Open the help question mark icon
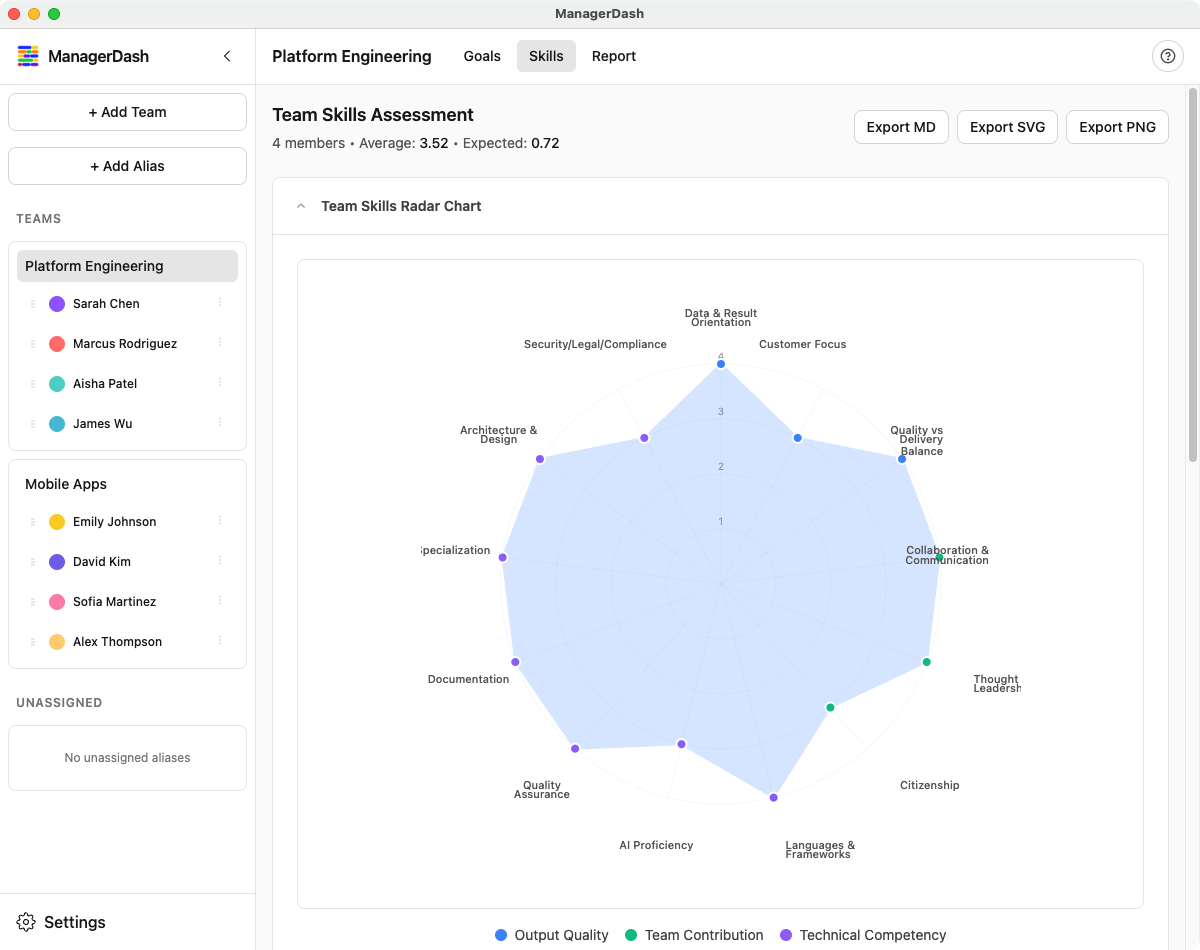The width and height of the screenshot is (1200, 950). click(x=1167, y=56)
